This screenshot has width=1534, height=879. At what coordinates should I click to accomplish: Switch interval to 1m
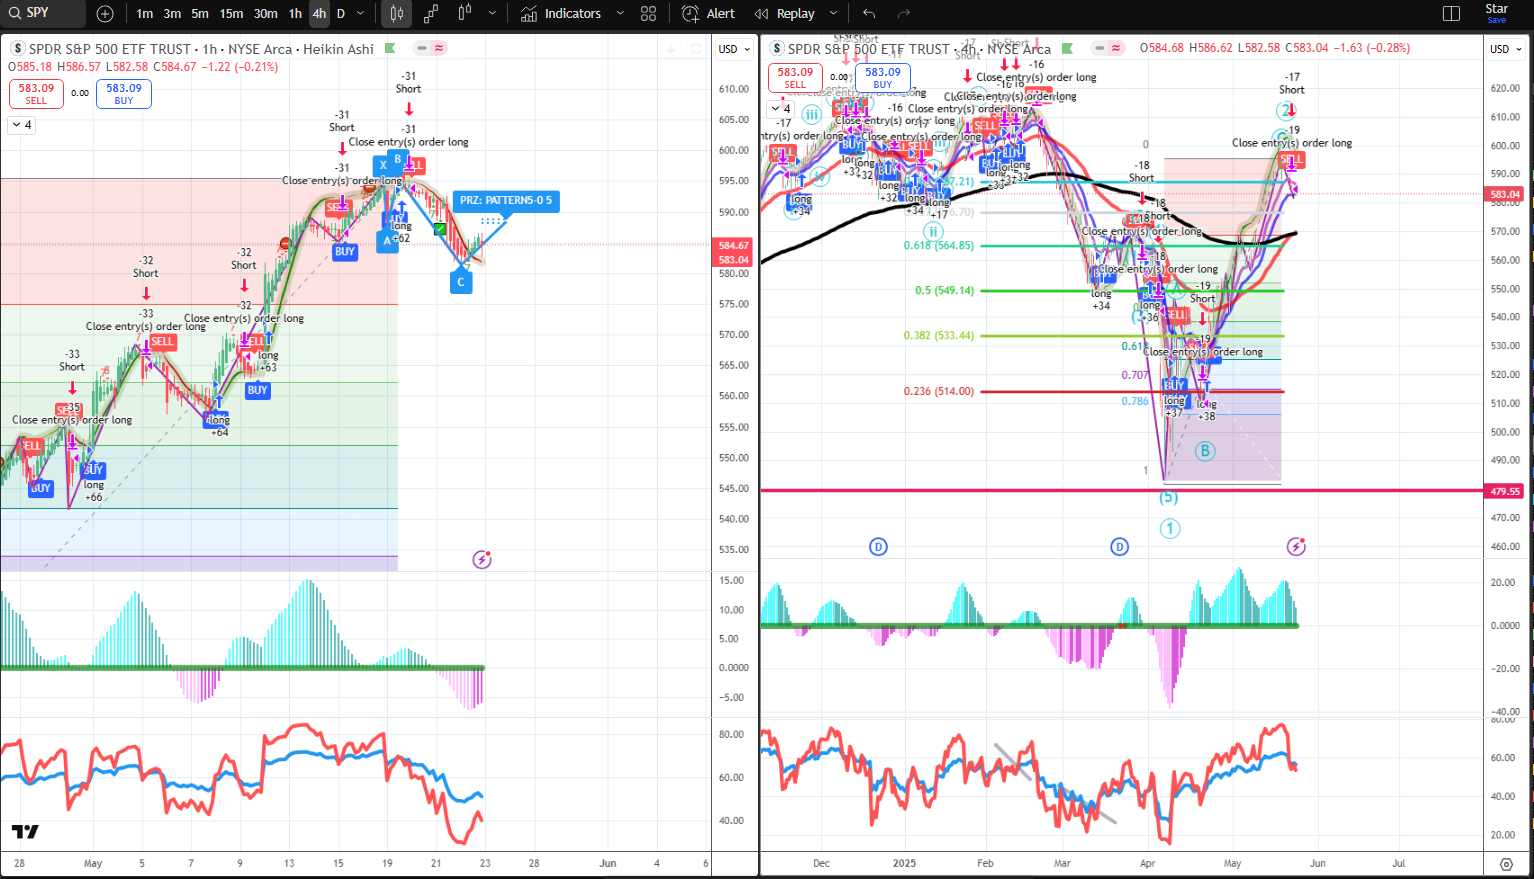click(x=145, y=14)
